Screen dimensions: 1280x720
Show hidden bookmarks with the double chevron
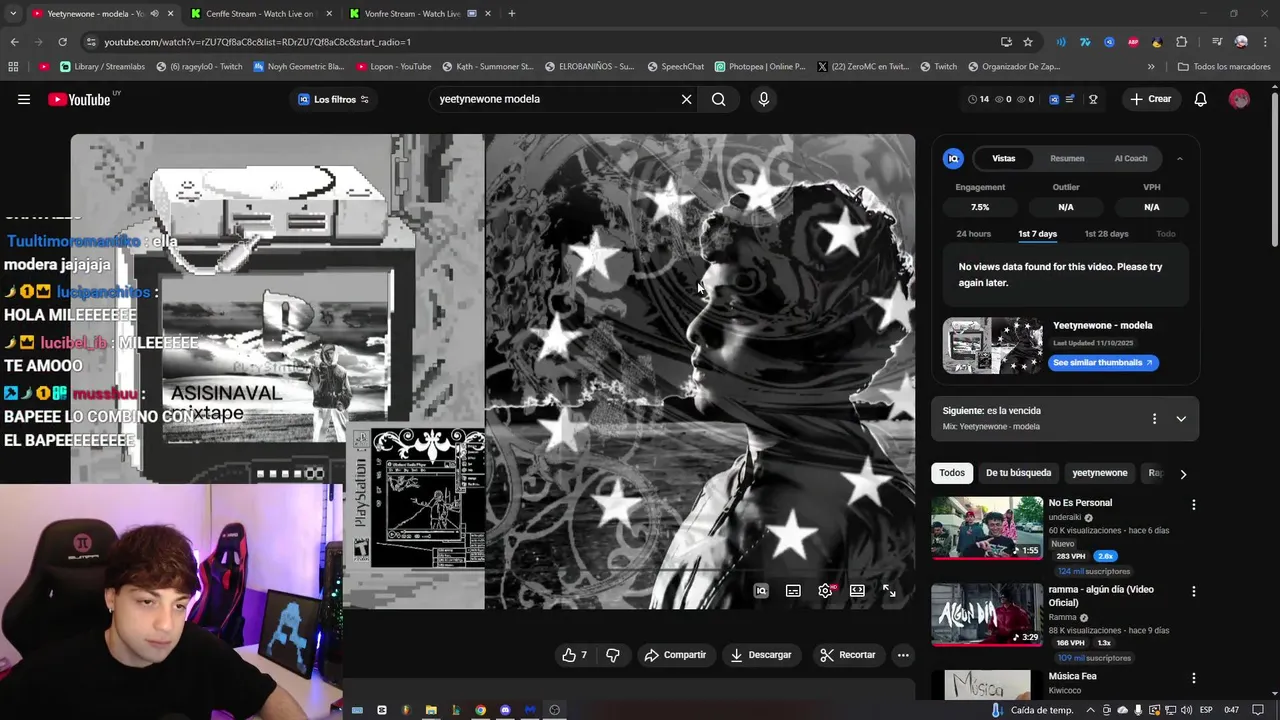pyautogui.click(x=1151, y=67)
